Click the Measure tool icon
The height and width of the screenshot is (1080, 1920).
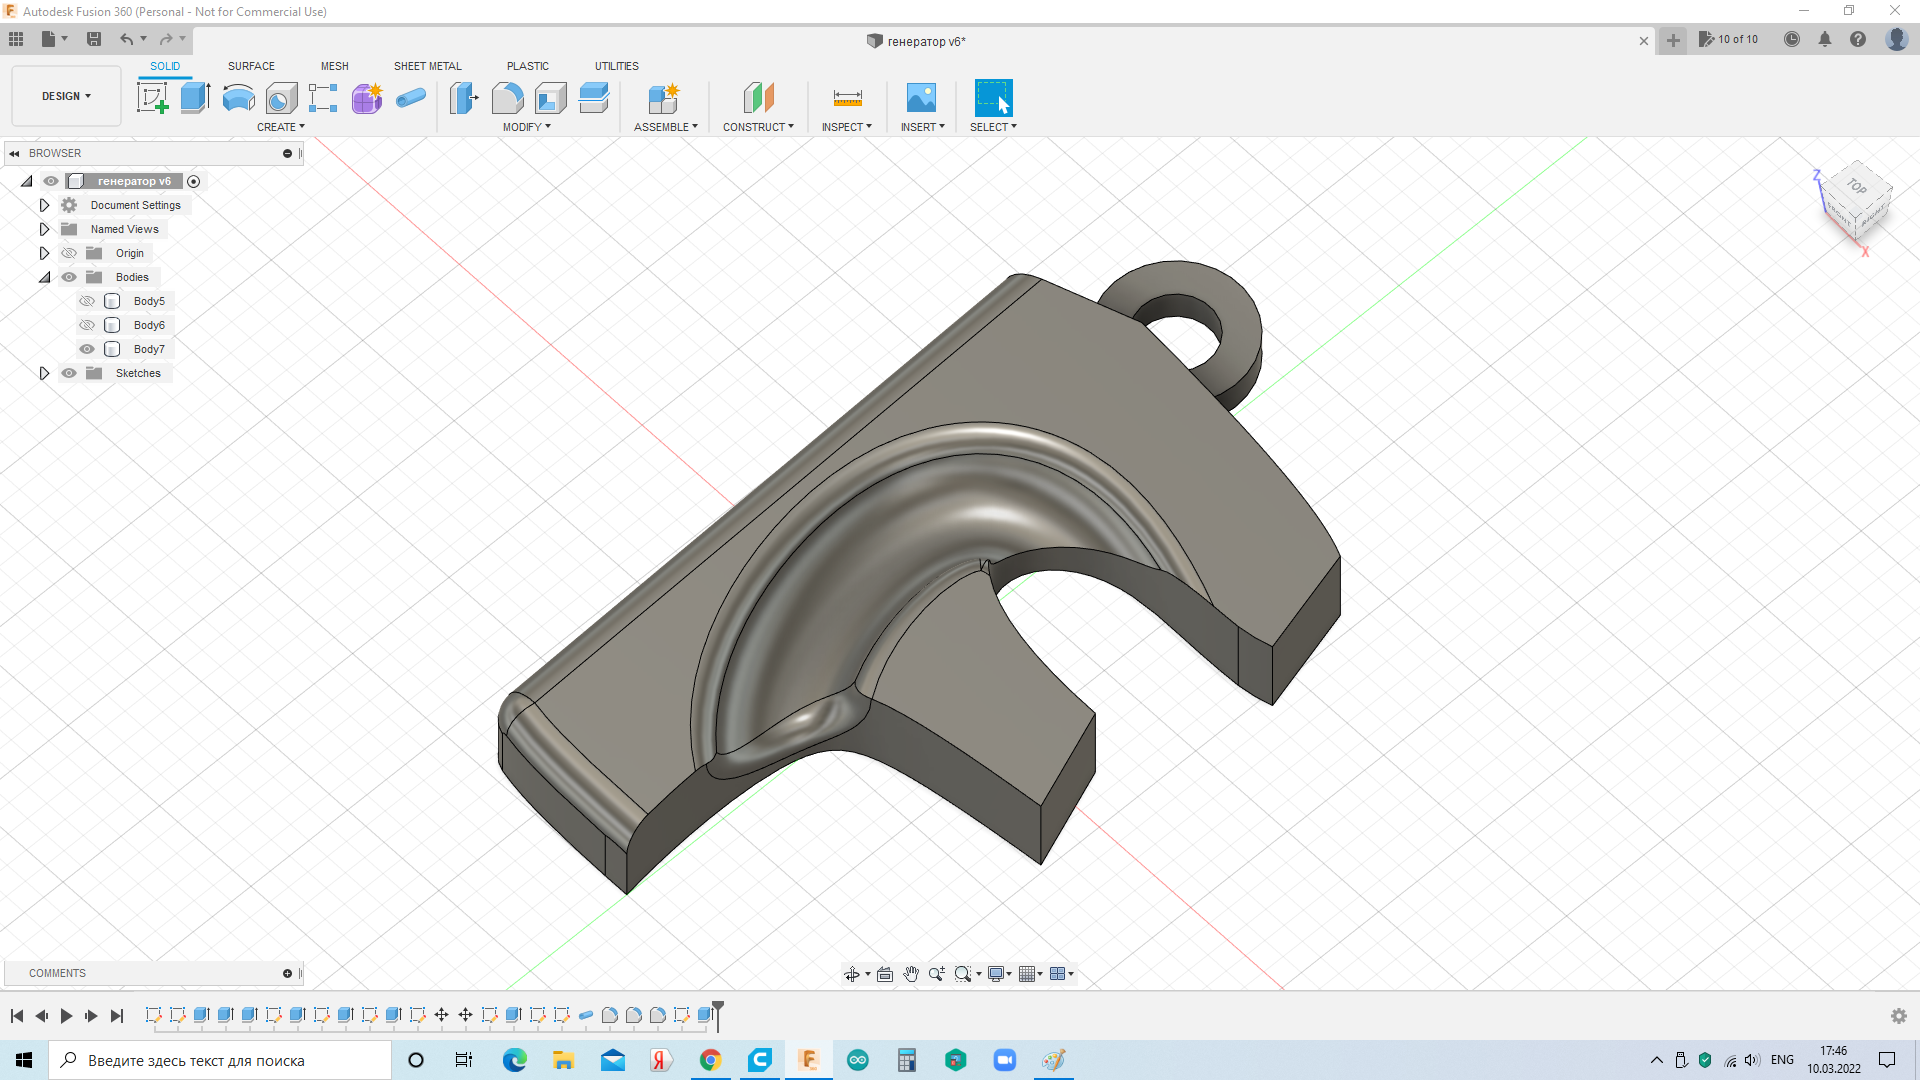pos(847,98)
